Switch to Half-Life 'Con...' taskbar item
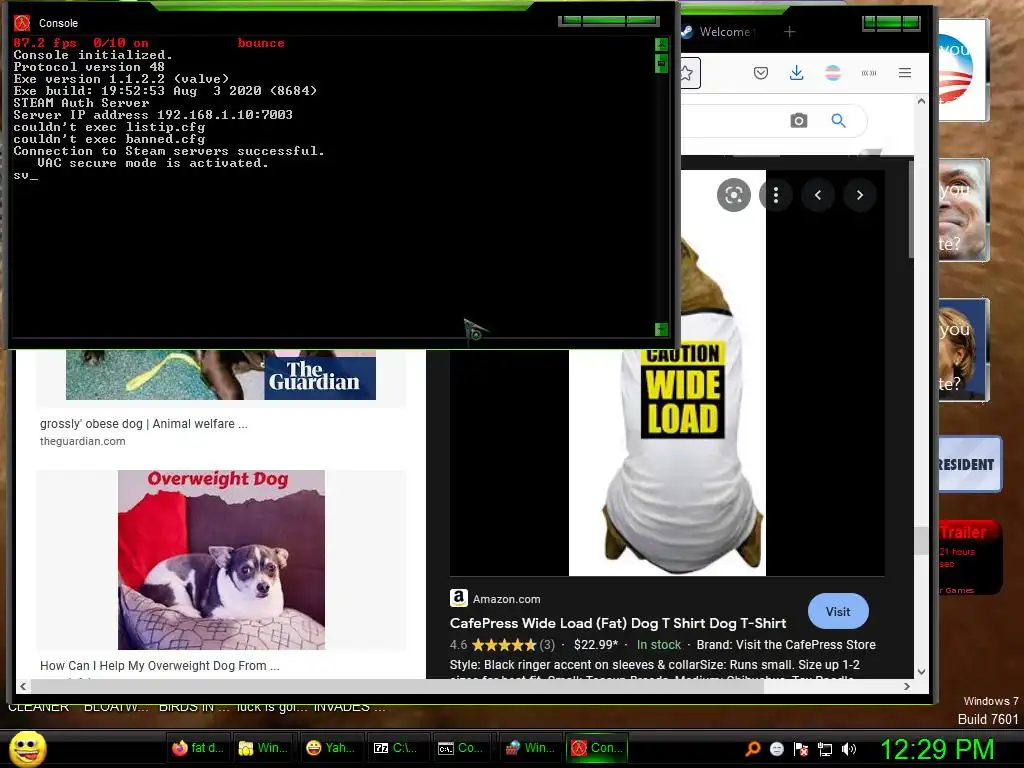 [597, 748]
